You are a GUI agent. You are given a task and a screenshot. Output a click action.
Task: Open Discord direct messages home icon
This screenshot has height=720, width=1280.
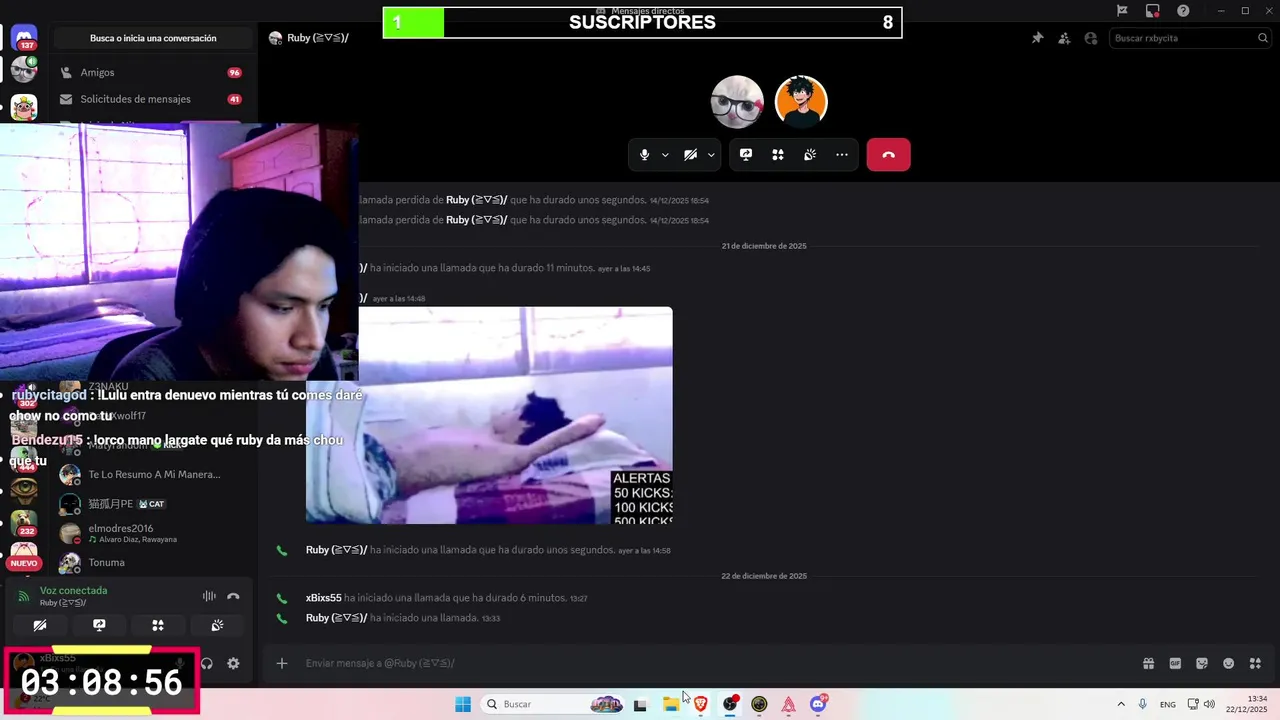pyautogui.click(x=24, y=39)
